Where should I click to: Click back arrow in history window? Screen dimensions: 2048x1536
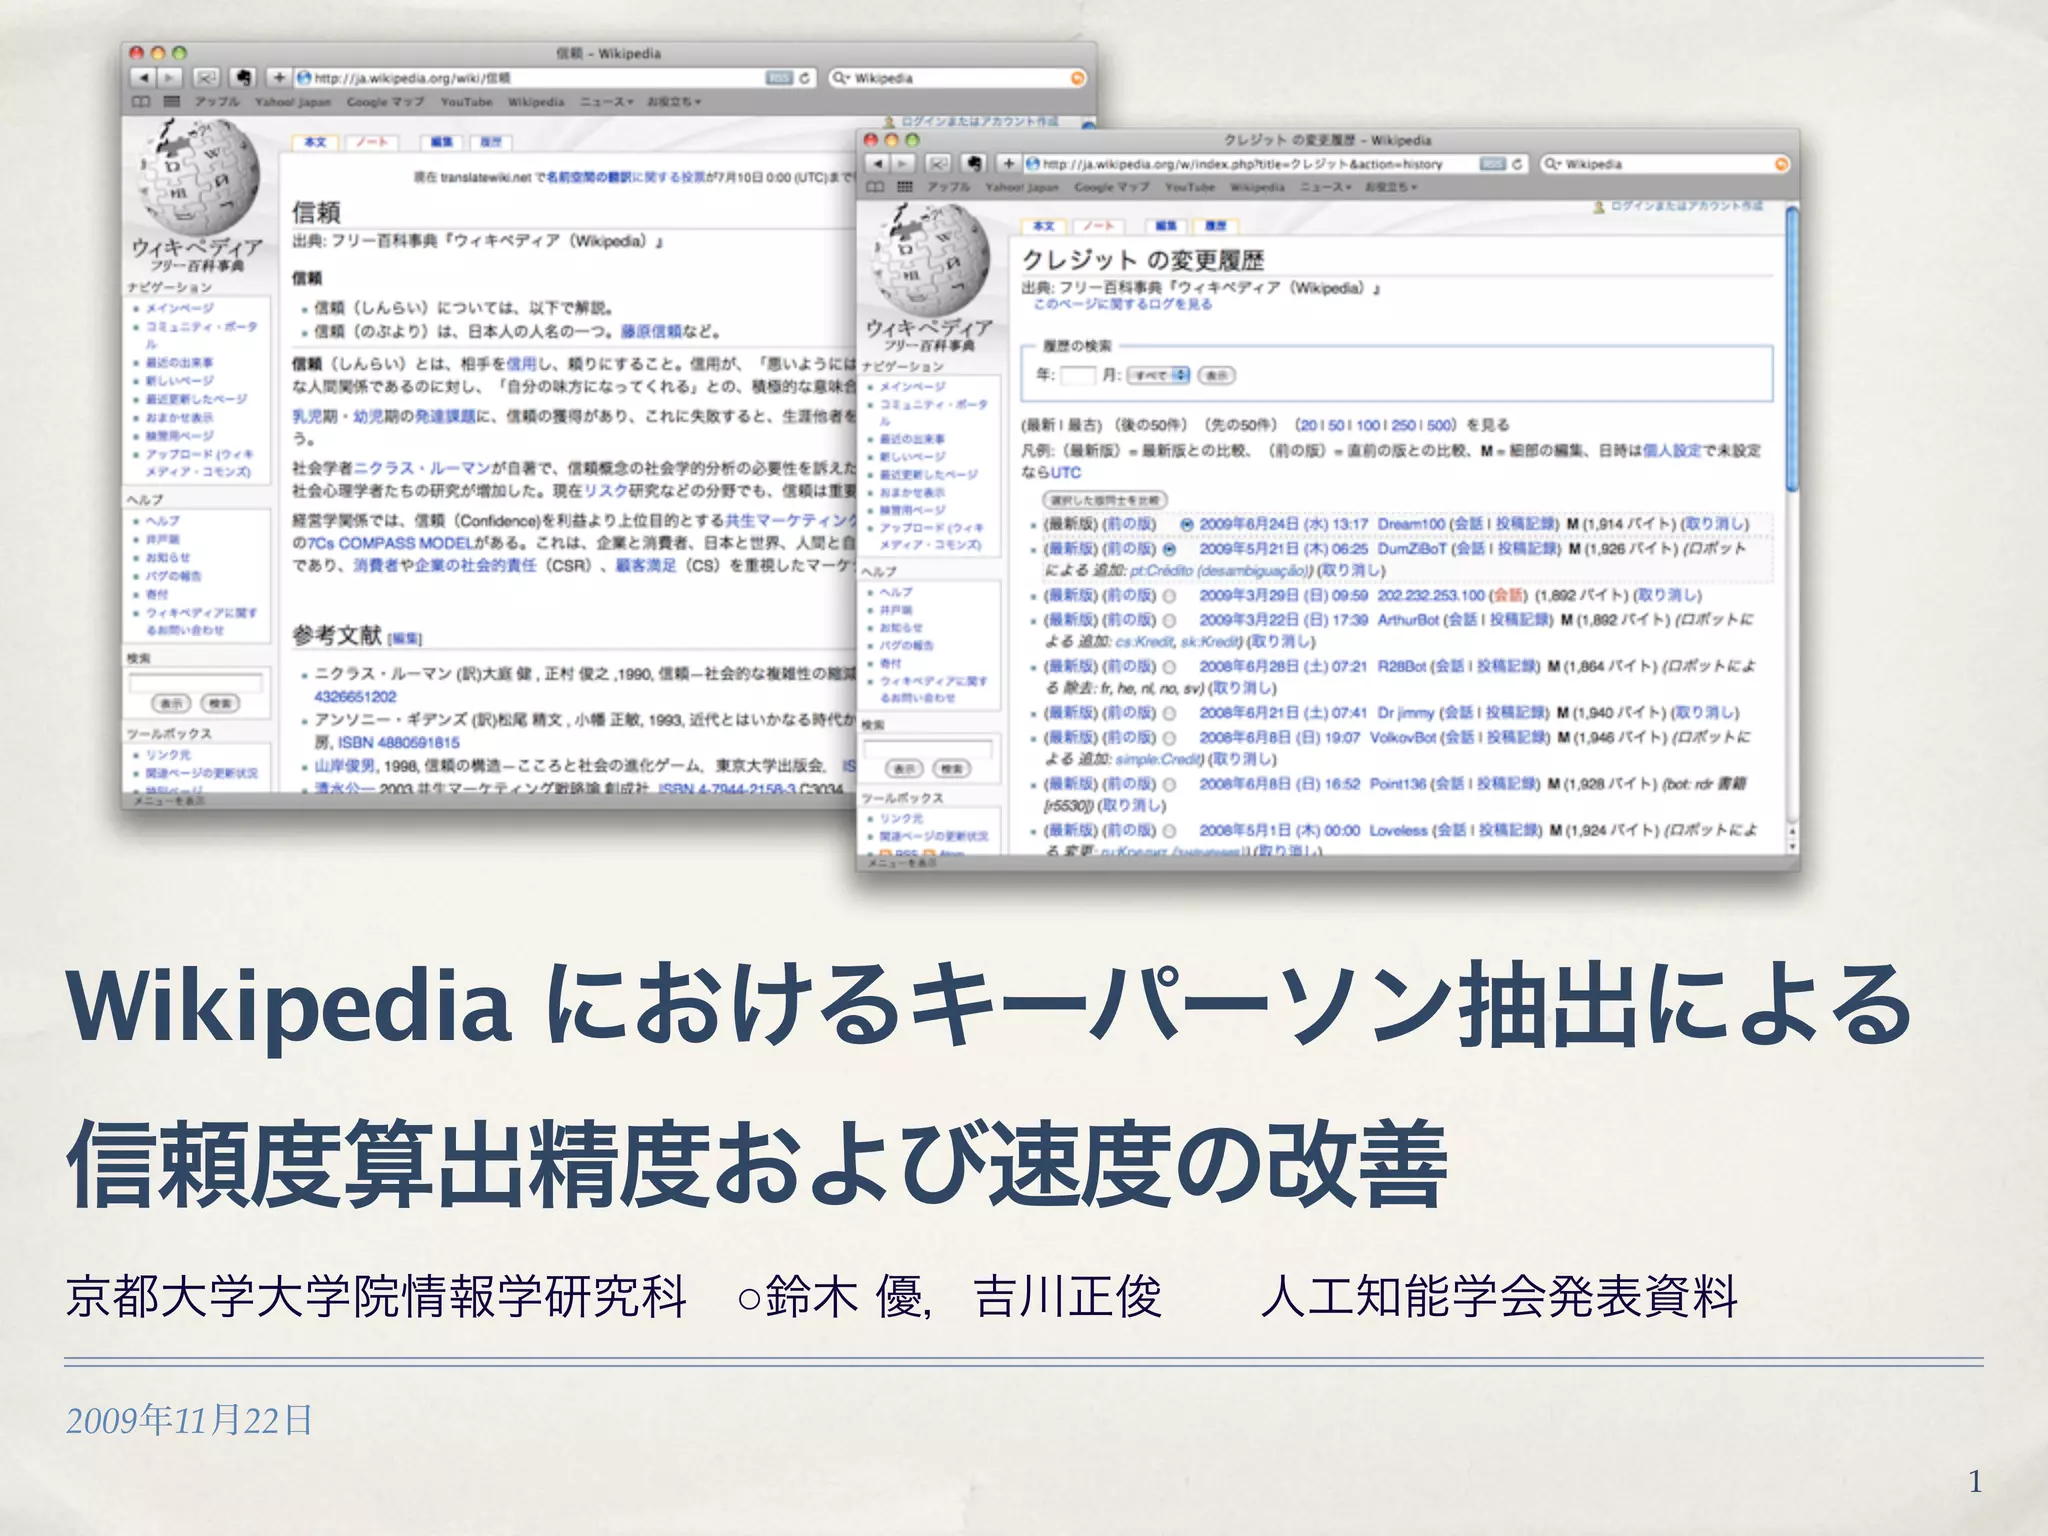coord(879,164)
